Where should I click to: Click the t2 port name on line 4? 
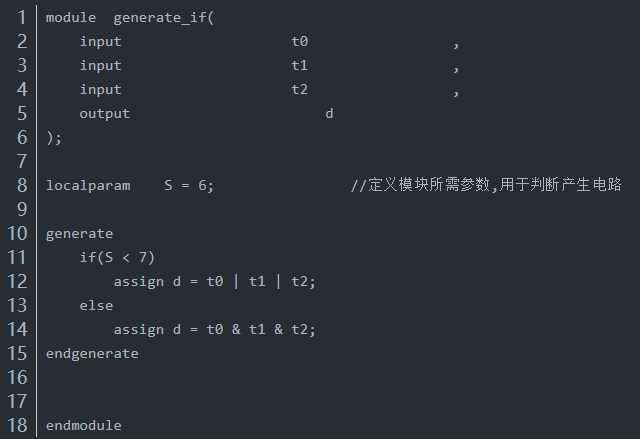click(300, 89)
